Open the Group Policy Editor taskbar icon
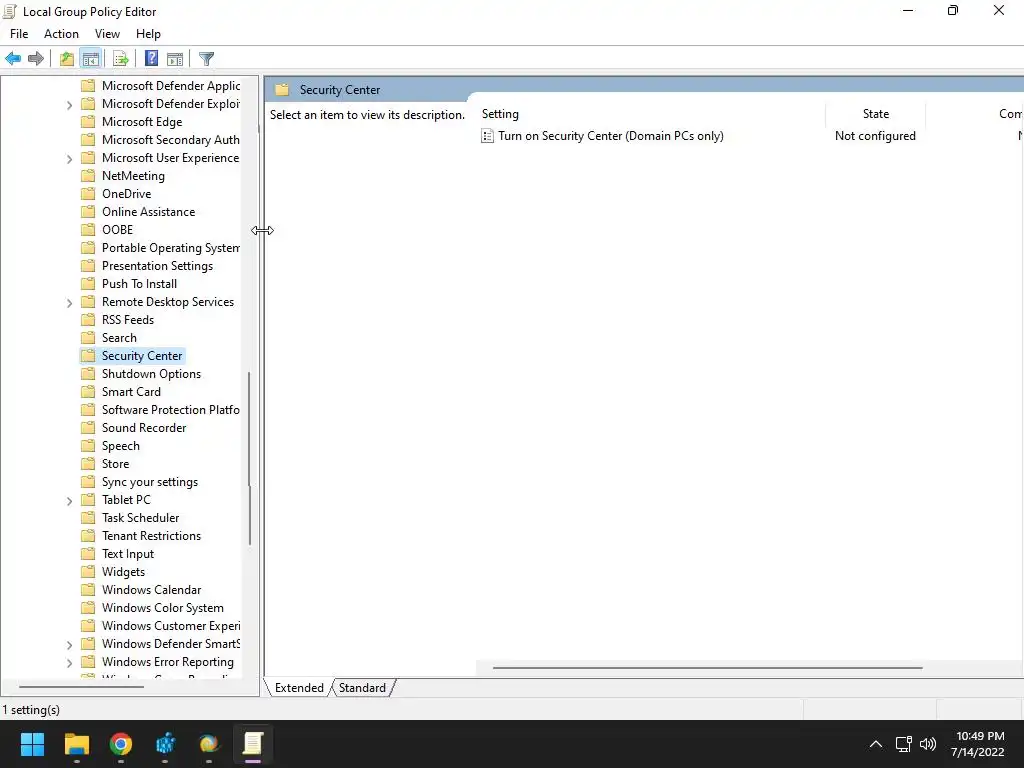This screenshot has width=1024, height=768. click(253, 744)
